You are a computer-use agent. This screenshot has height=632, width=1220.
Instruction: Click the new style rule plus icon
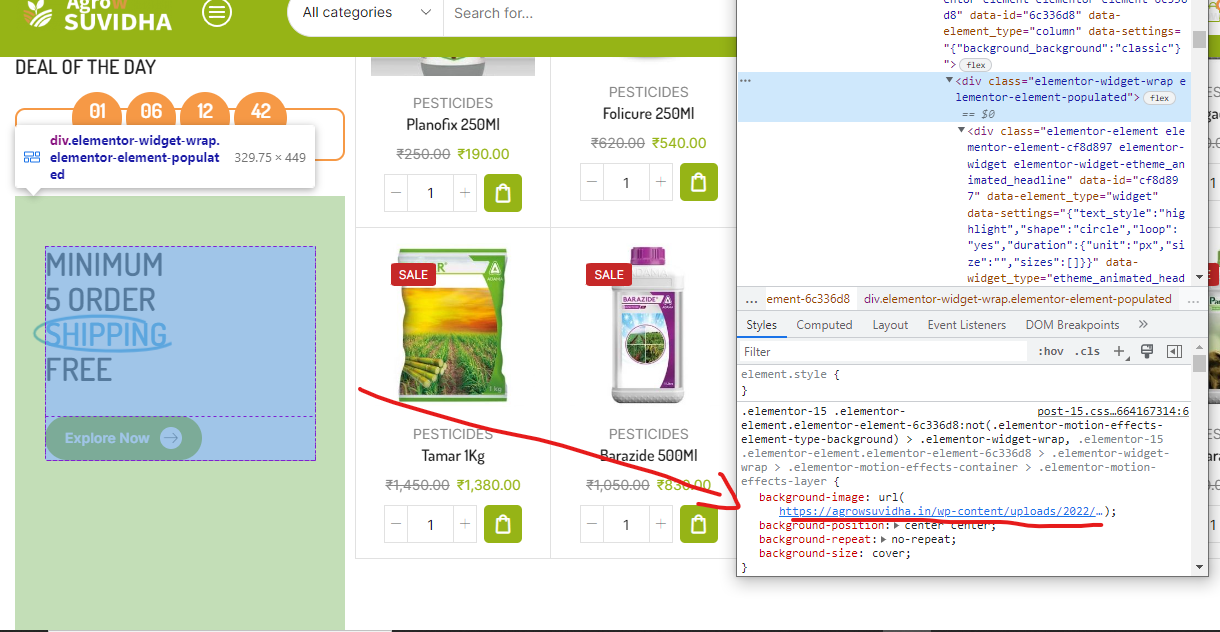(x=1119, y=351)
